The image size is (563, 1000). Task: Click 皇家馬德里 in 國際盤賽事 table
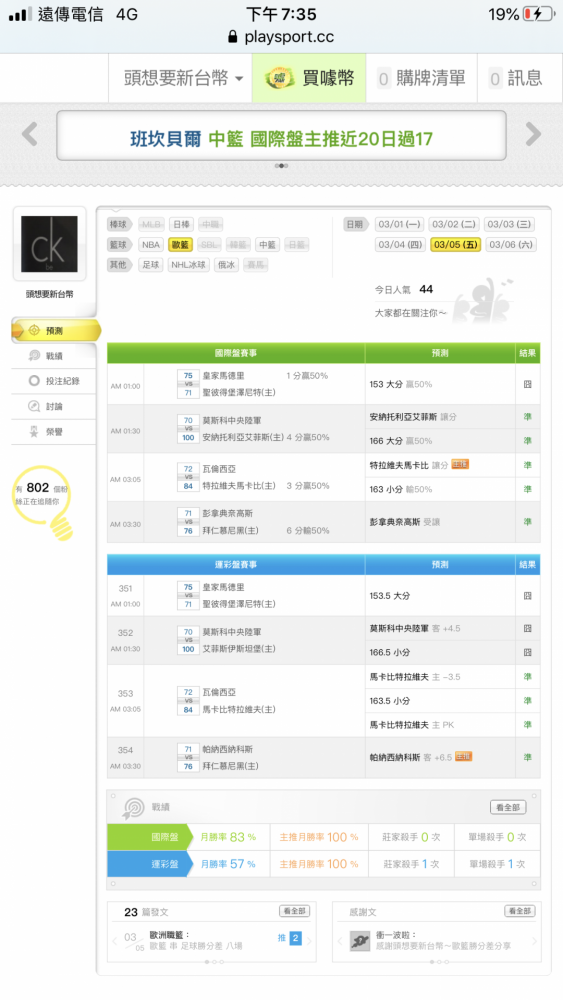(223, 376)
